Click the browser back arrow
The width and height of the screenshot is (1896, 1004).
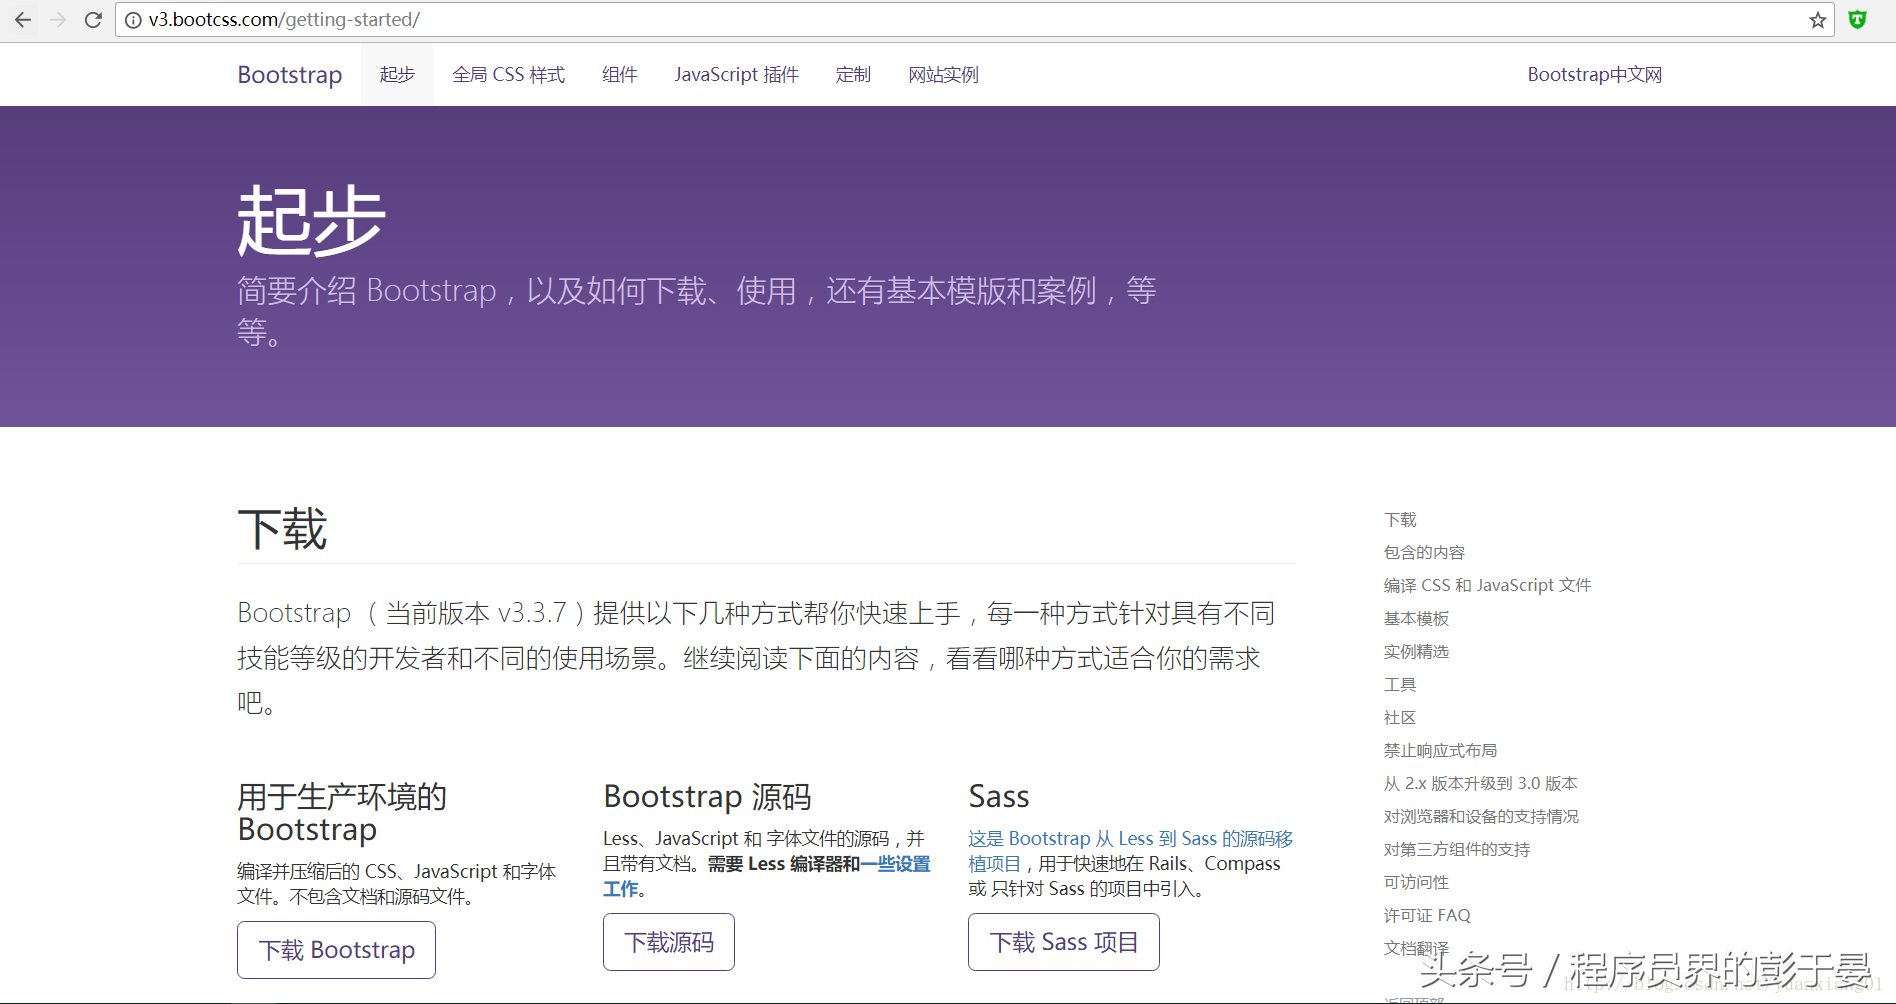(x=23, y=20)
